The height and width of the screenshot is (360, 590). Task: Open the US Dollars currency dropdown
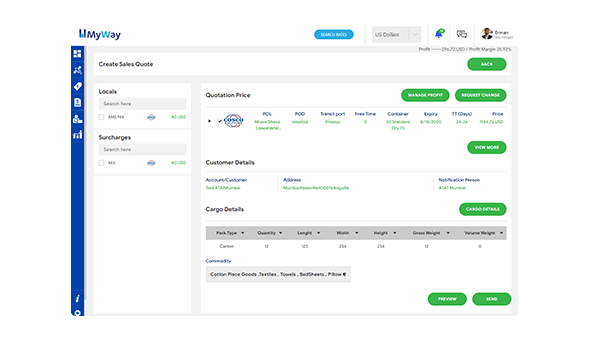[x=396, y=35]
